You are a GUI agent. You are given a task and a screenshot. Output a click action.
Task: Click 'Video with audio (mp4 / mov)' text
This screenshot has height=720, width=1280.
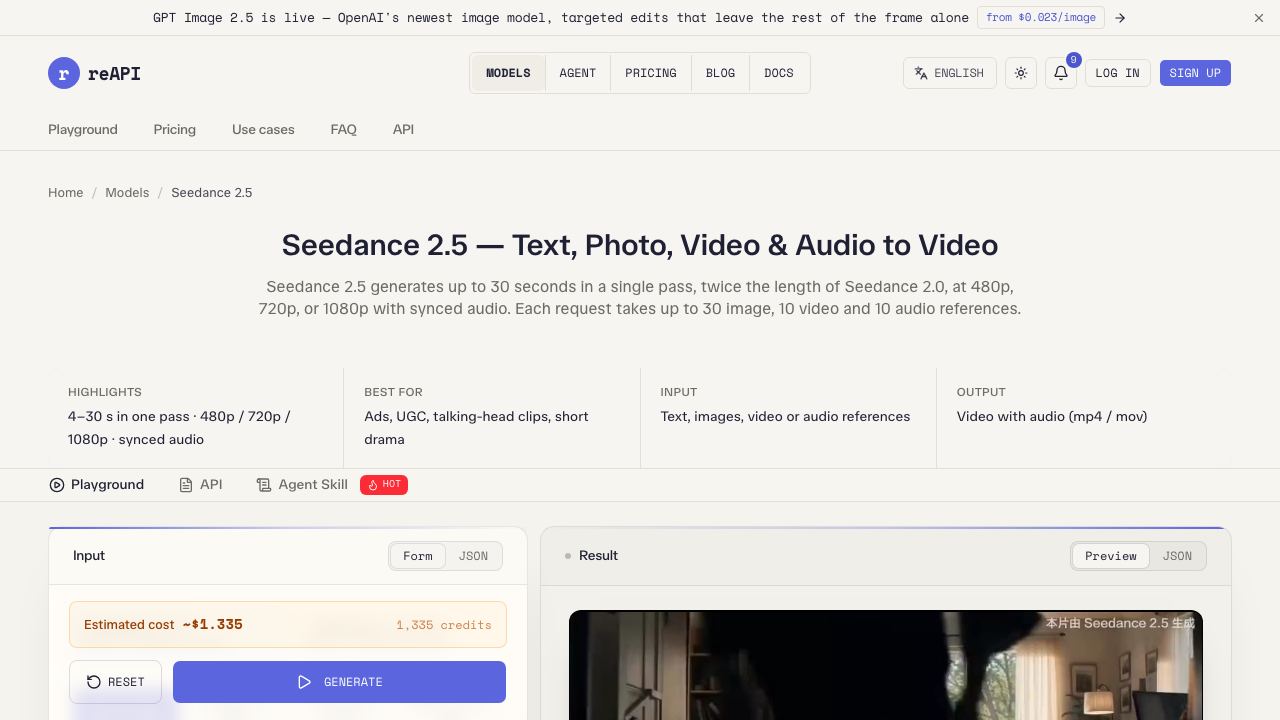1052,416
